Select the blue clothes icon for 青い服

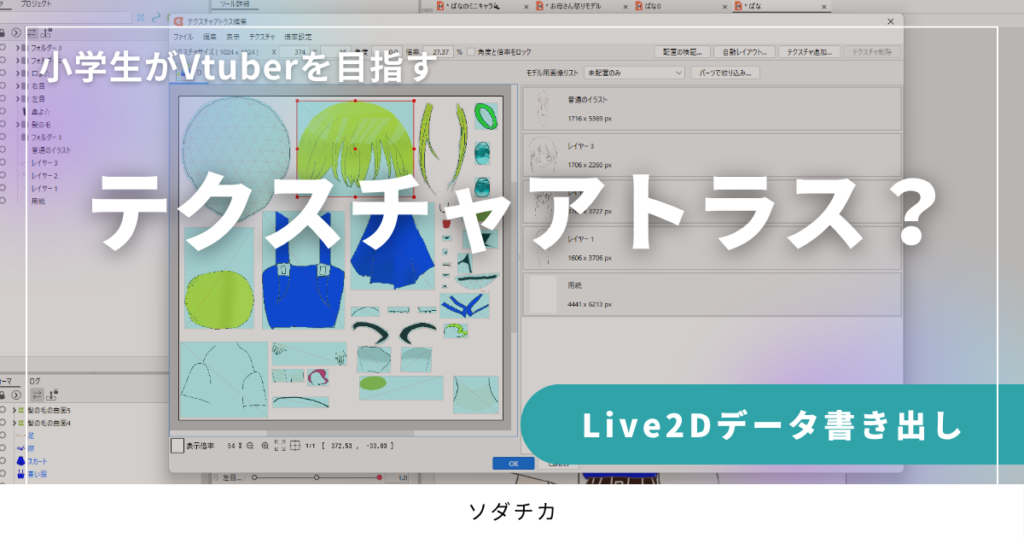21,474
